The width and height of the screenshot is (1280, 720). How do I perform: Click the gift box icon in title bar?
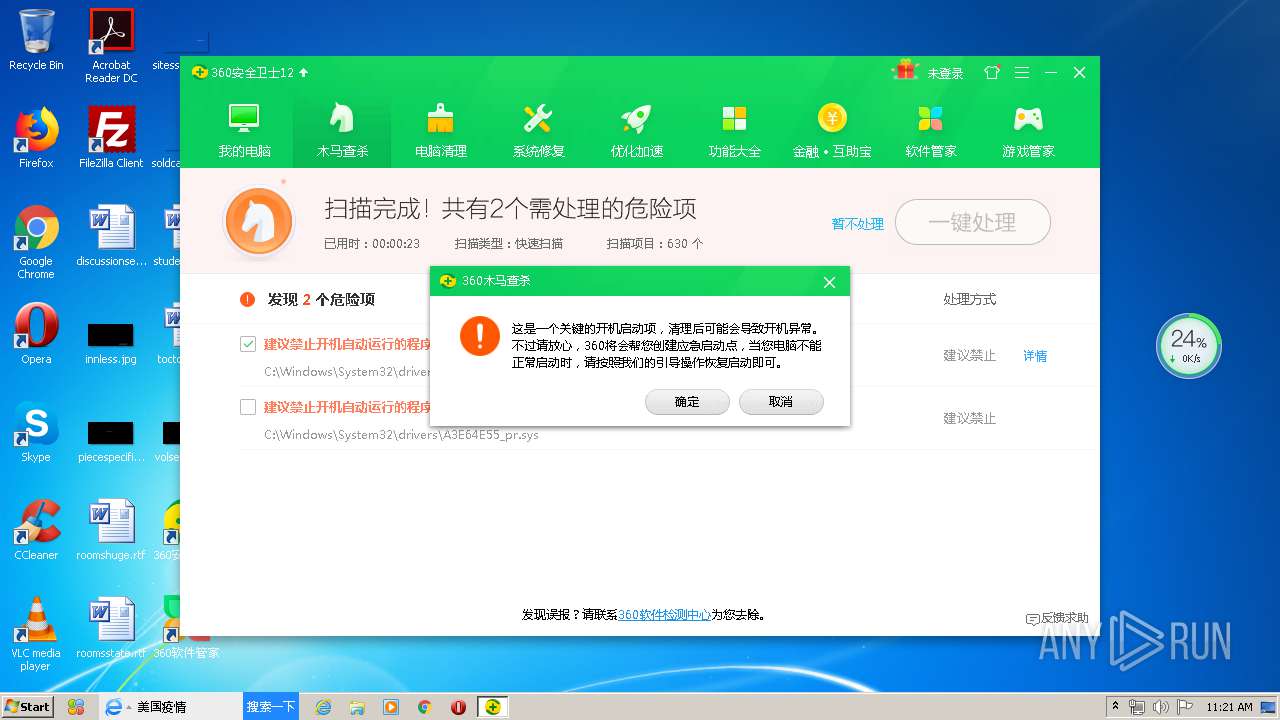905,70
